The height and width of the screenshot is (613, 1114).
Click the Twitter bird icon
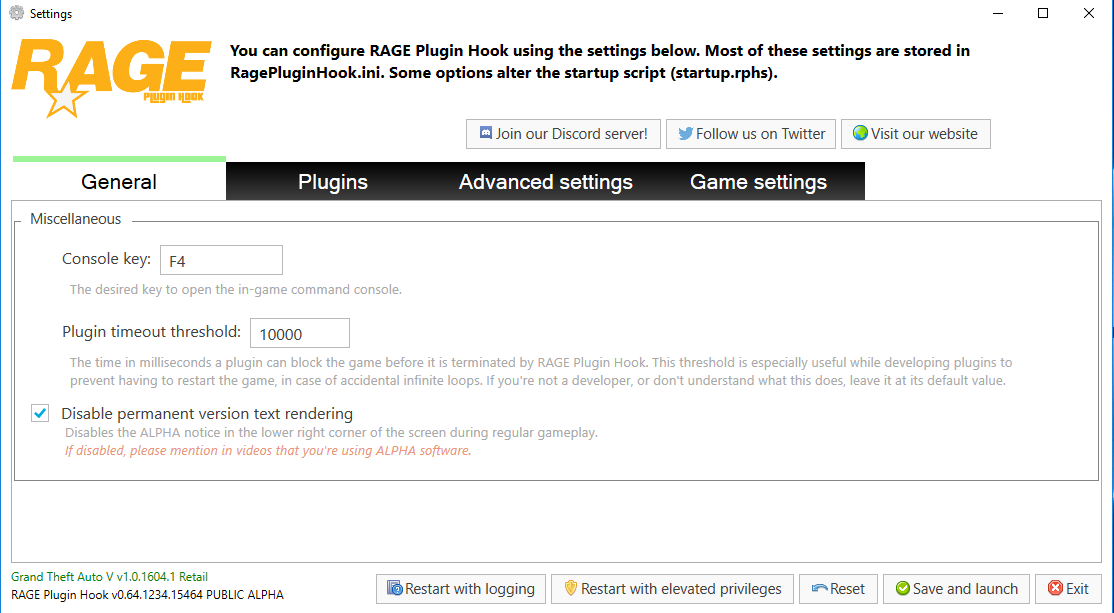[x=685, y=134]
